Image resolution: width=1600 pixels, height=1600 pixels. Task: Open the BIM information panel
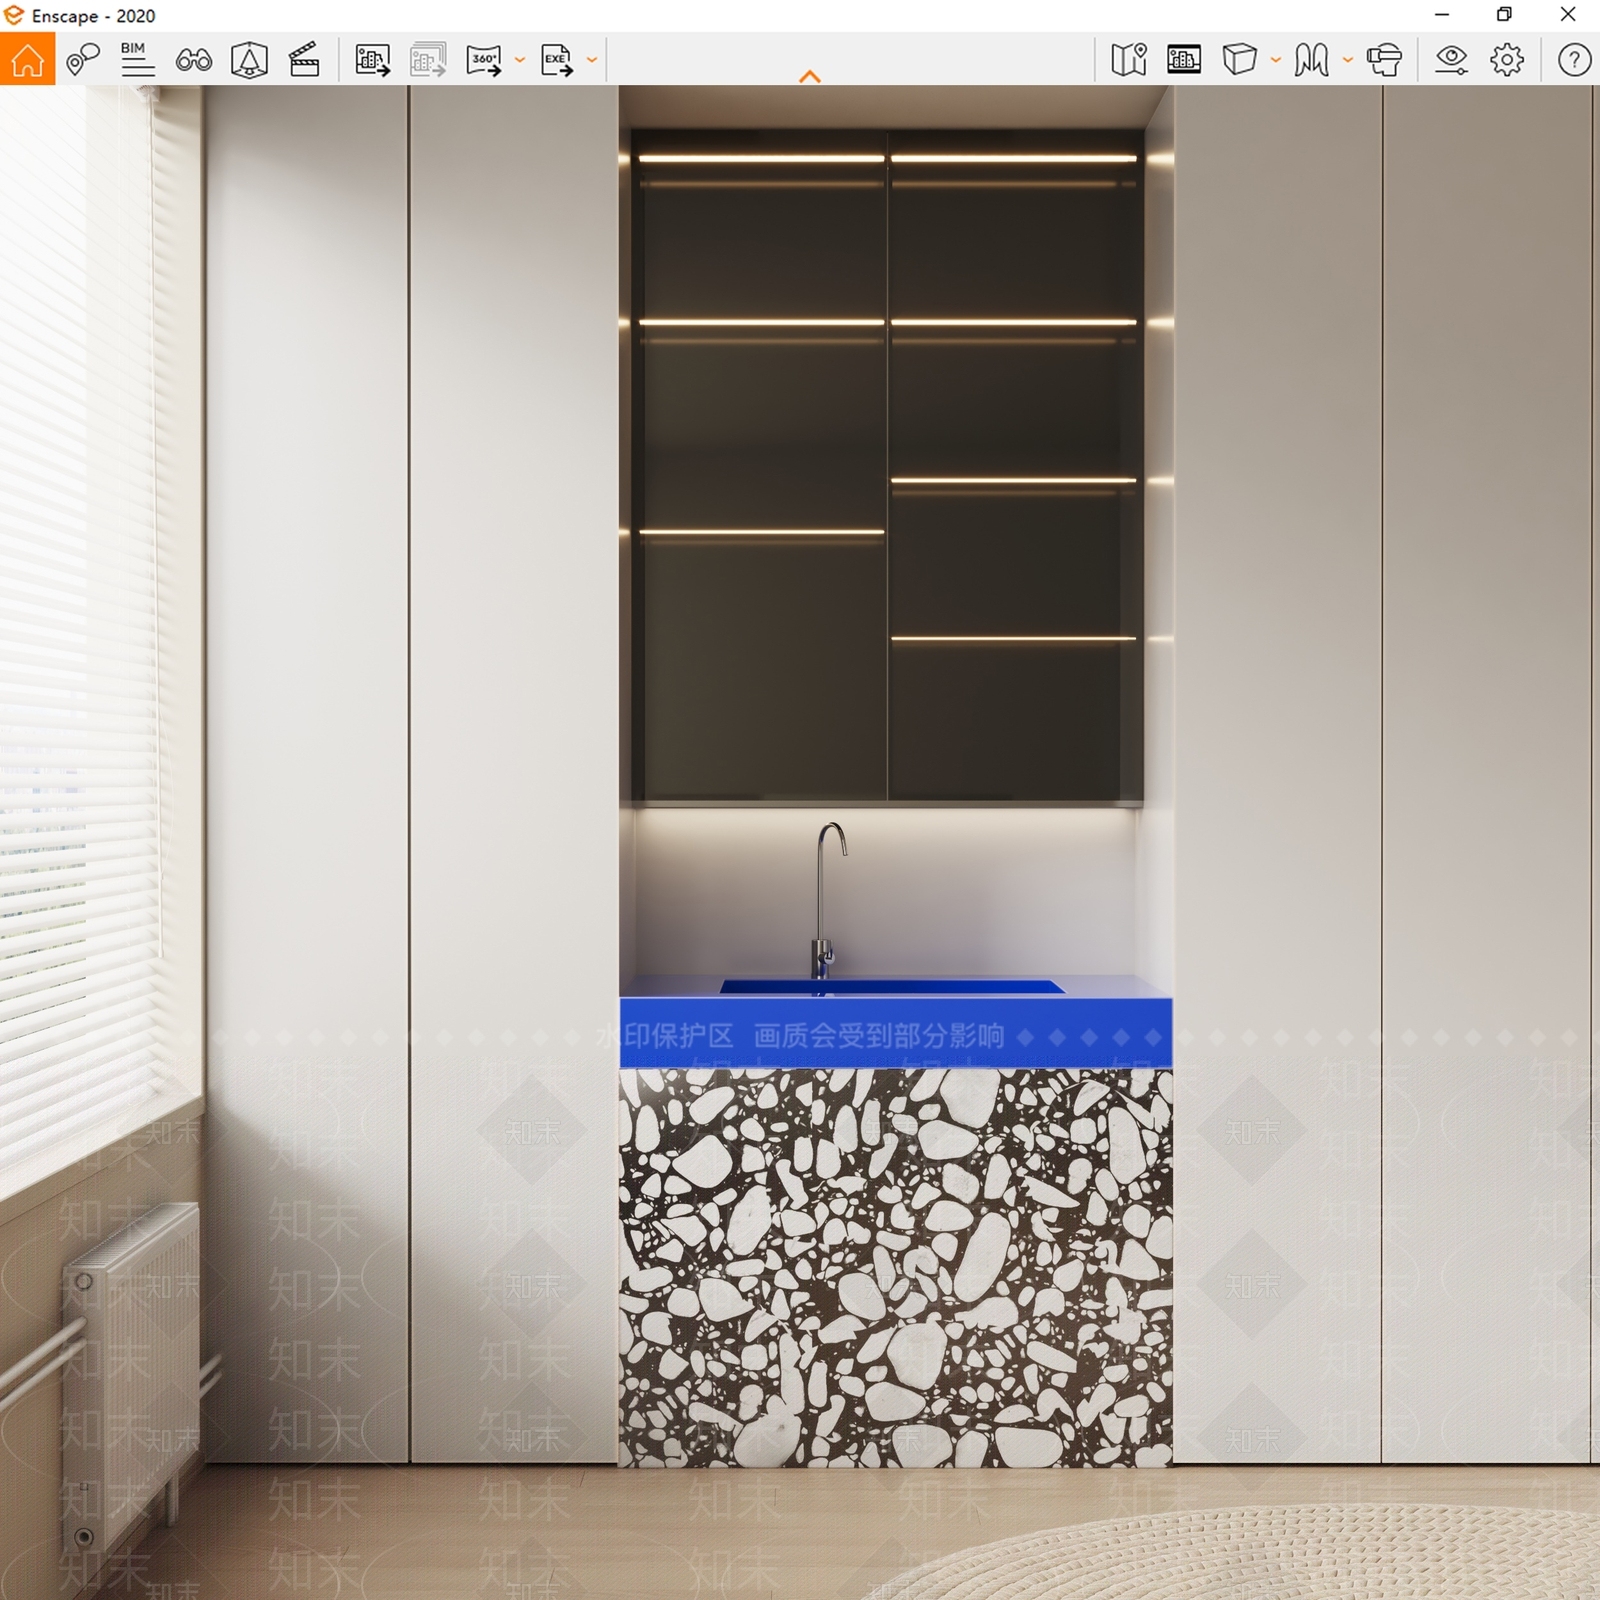click(x=137, y=60)
